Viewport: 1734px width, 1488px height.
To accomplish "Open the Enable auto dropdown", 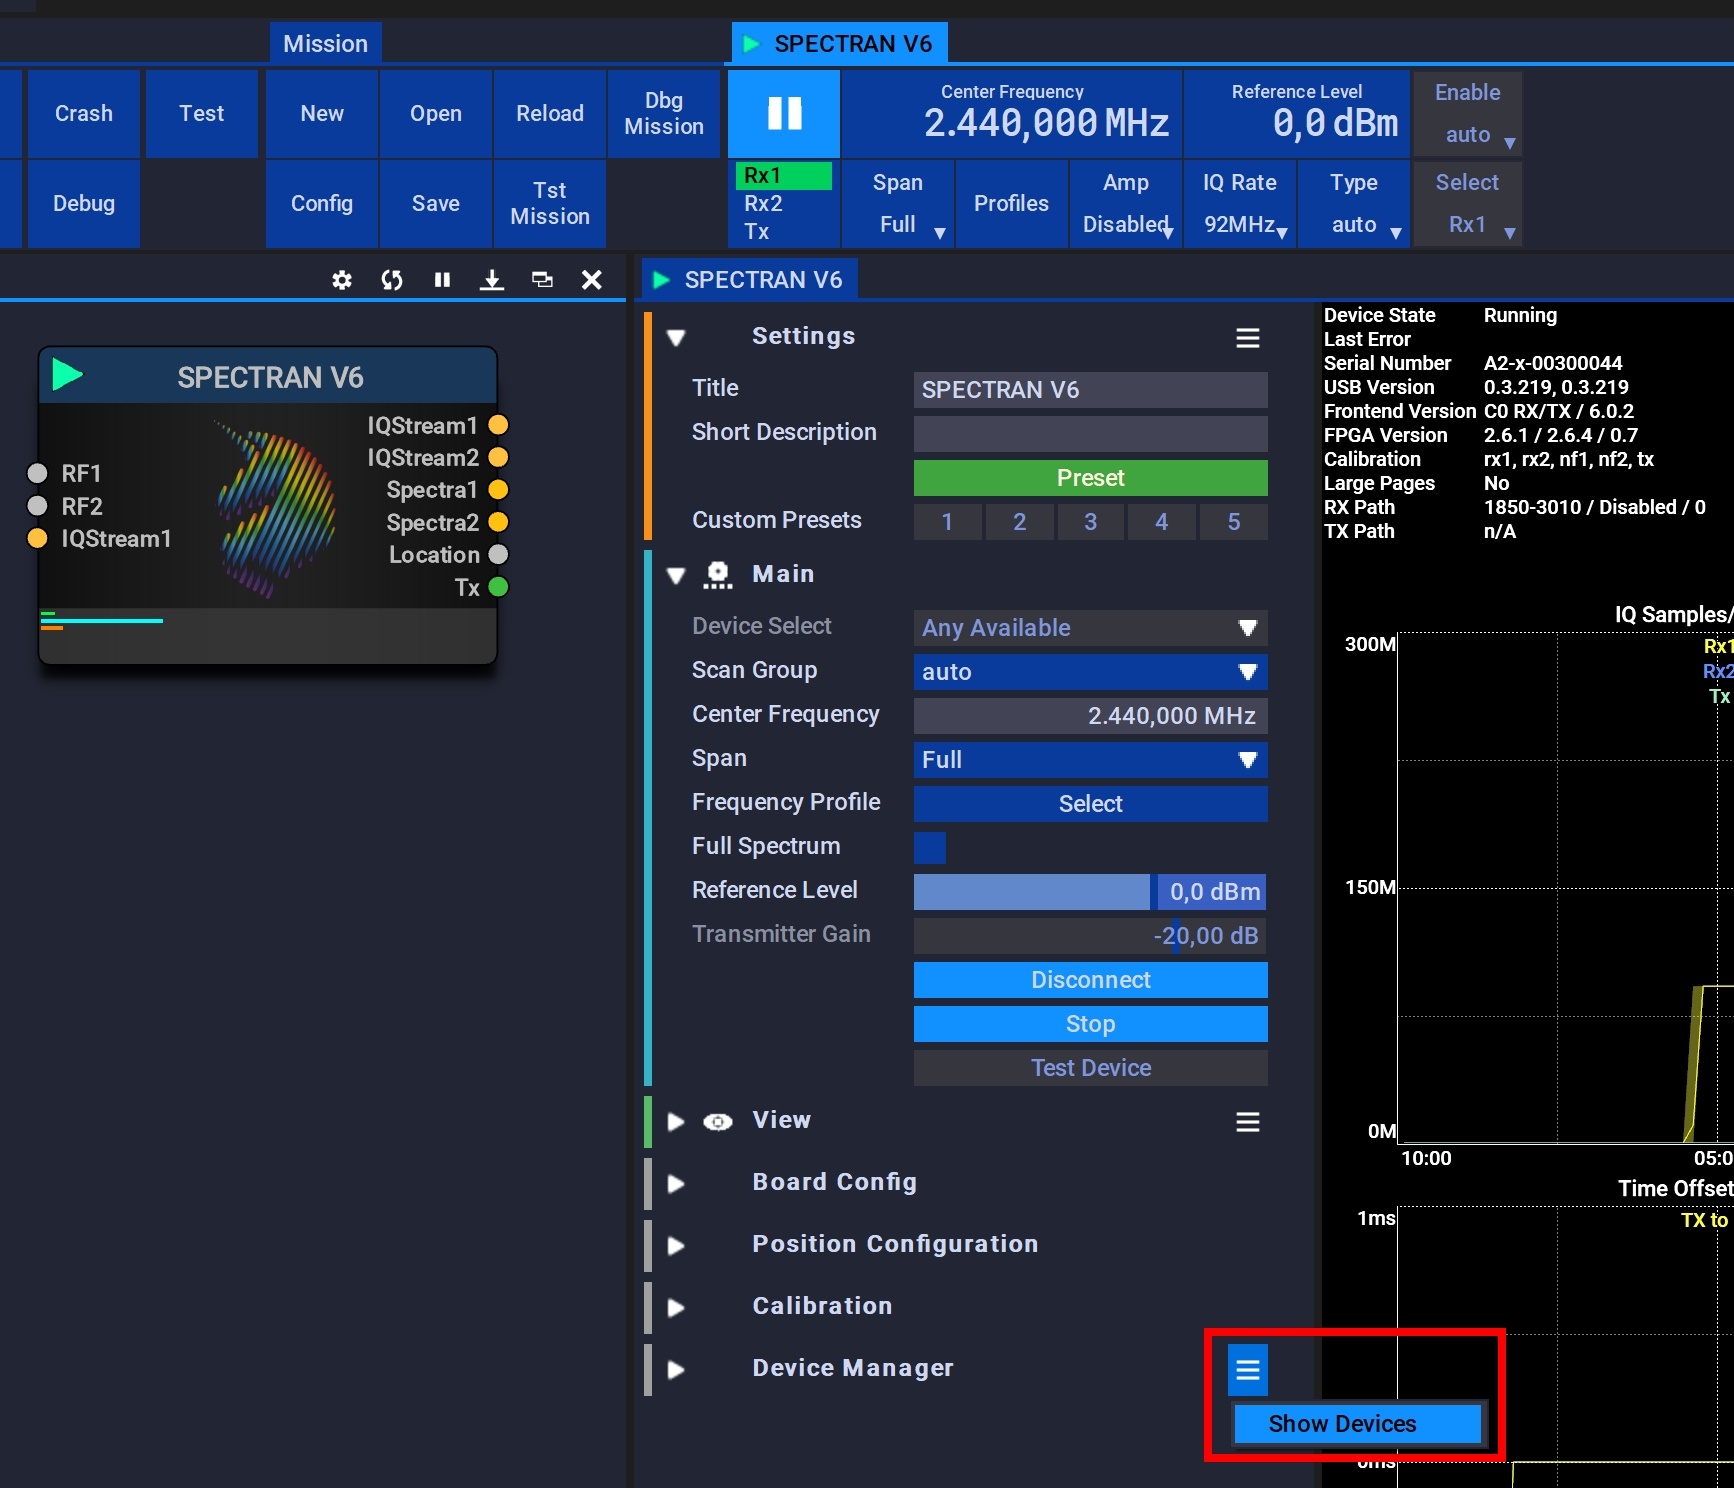I will [1468, 113].
